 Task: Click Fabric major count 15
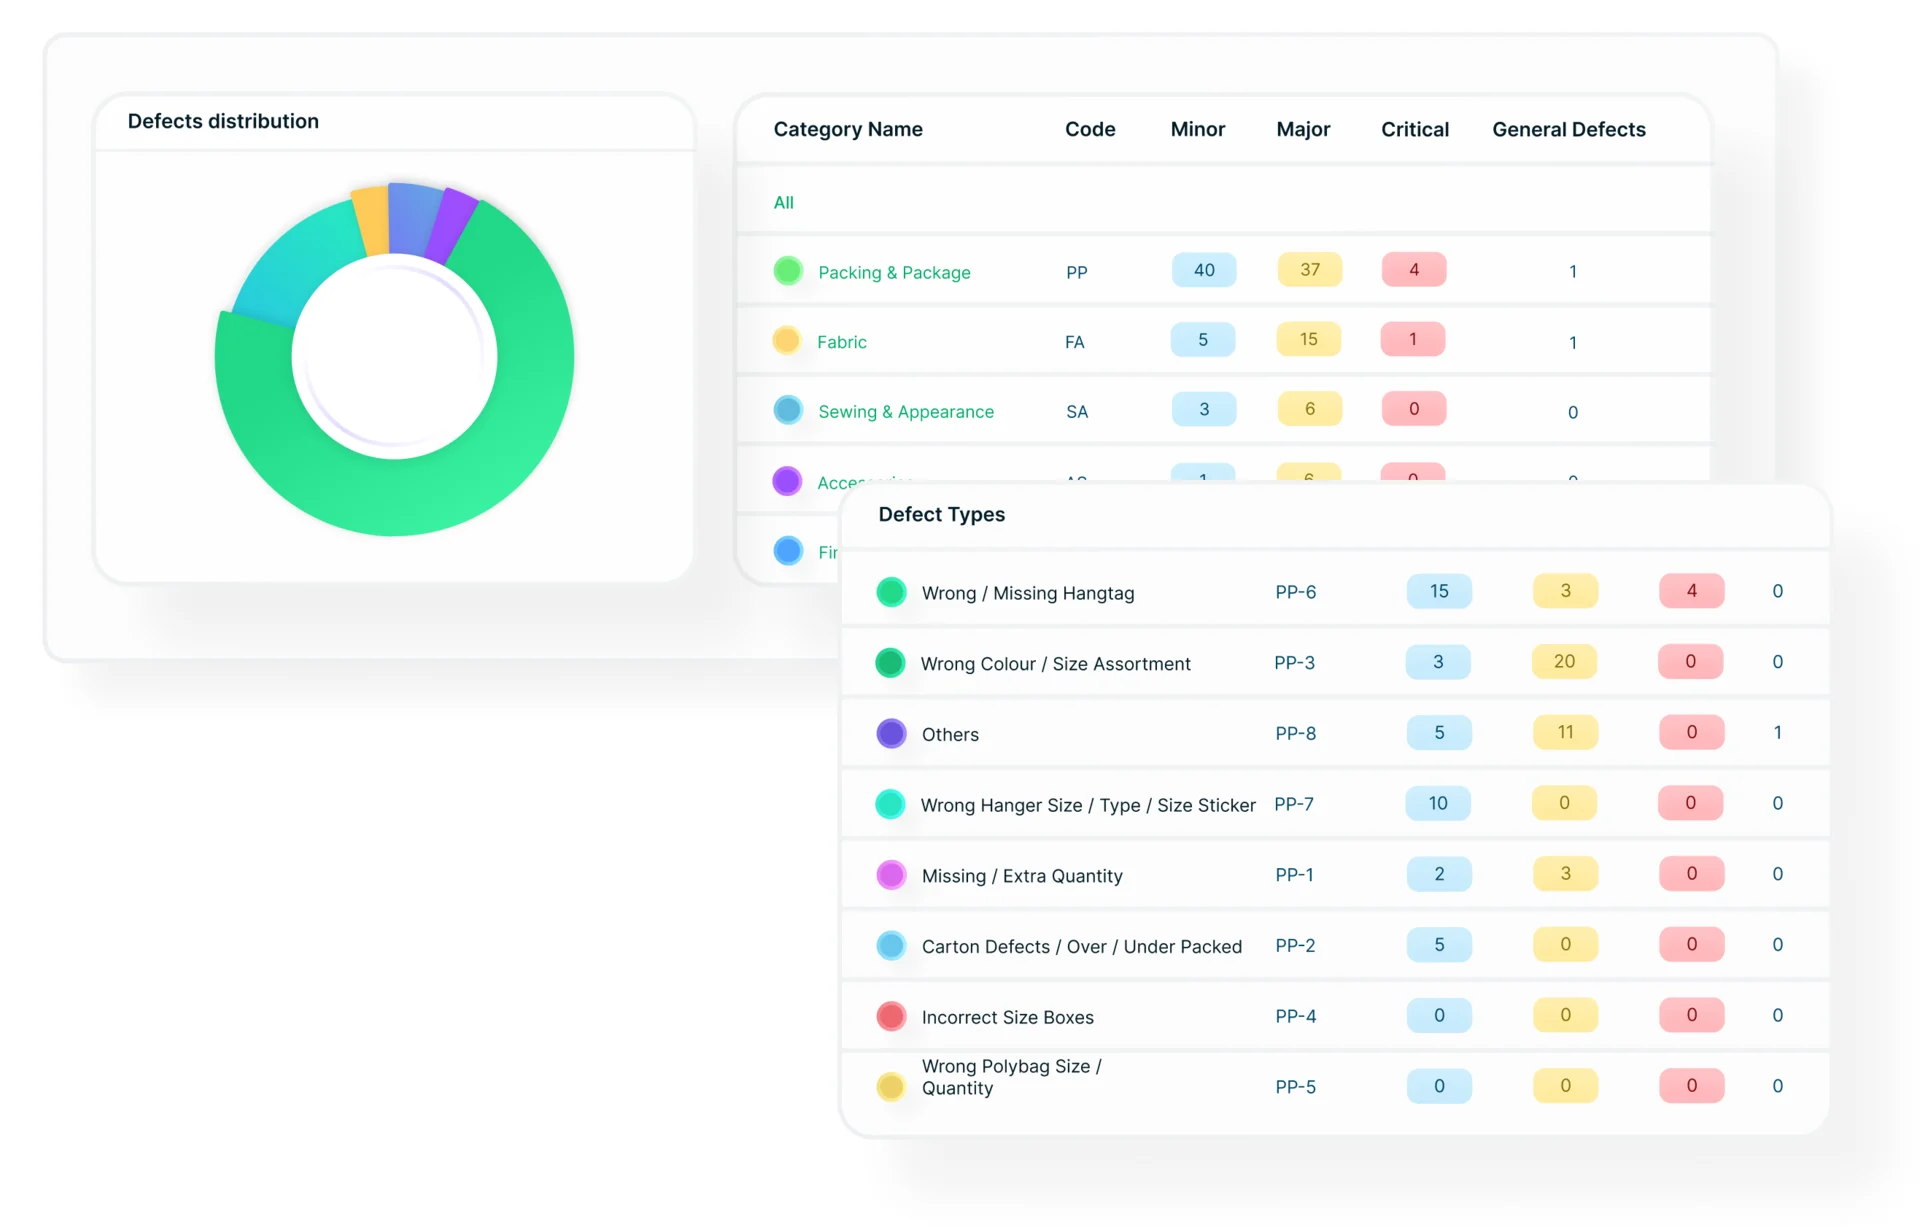pos(1309,340)
